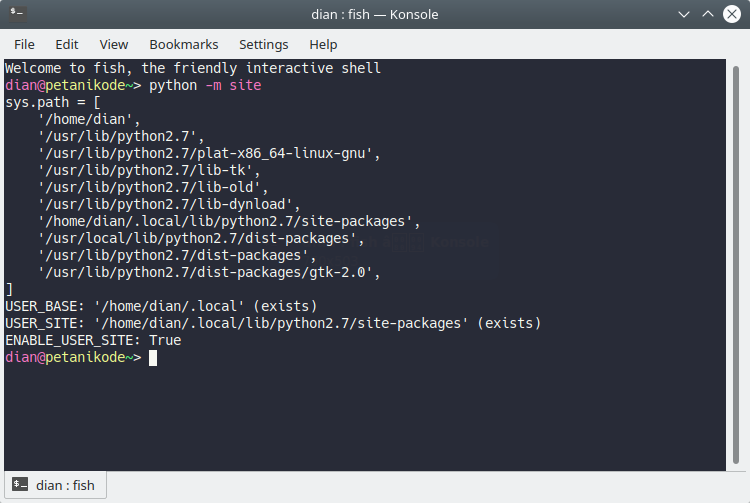Click the "python -m site" command text

[205, 86]
